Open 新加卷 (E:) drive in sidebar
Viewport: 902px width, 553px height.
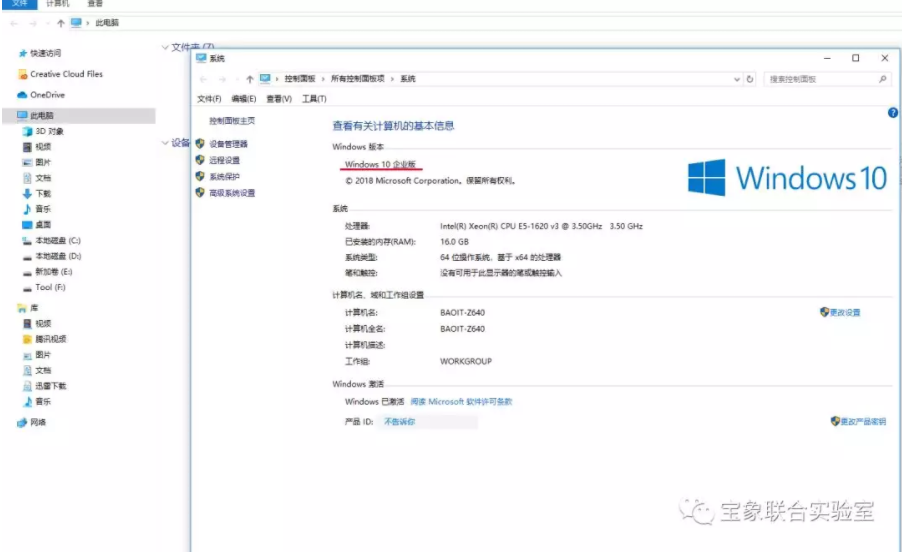tap(53, 272)
